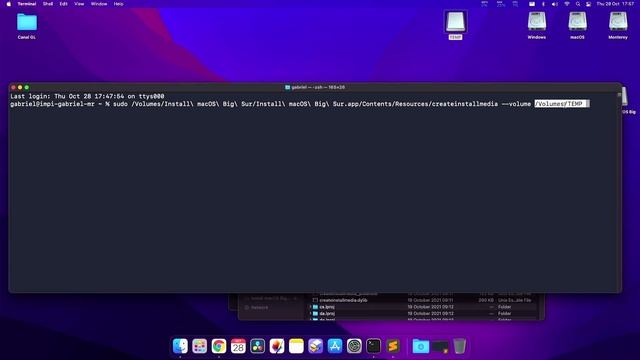The image size is (640, 360).
Task: Select the TEMP drive on desktop
Action: [x=456, y=25]
